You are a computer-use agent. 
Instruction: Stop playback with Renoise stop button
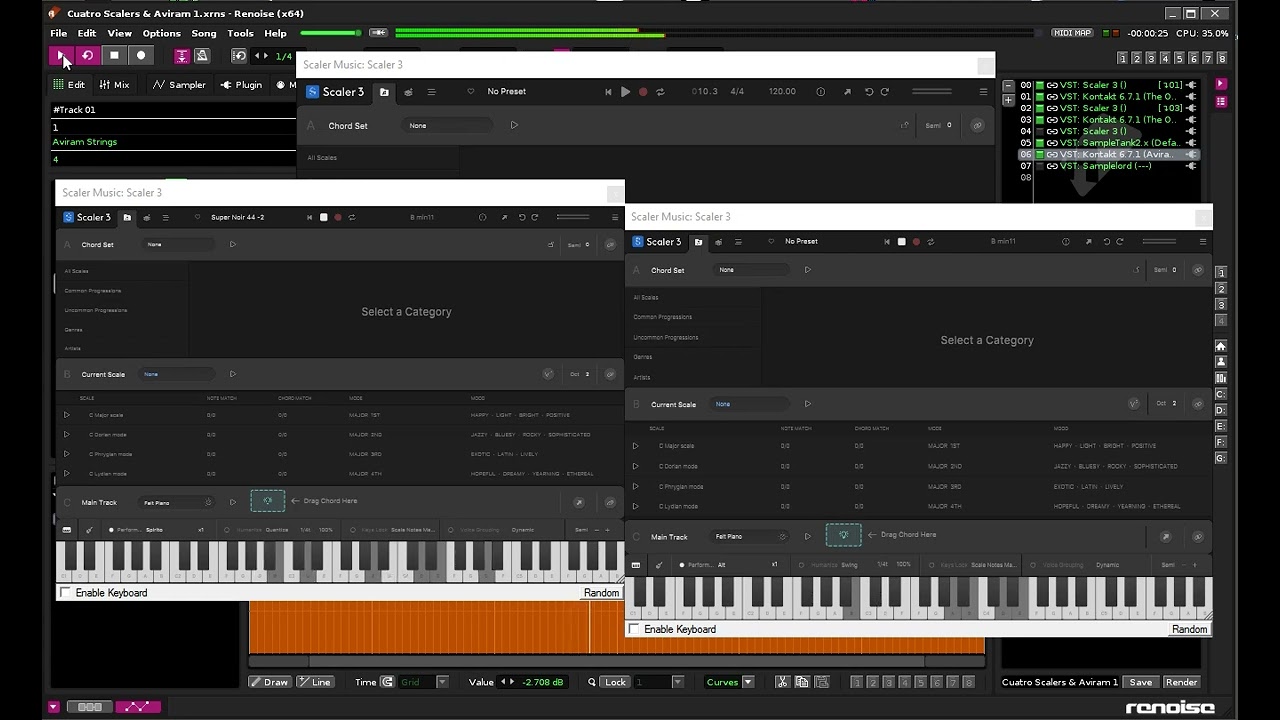click(114, 56)
